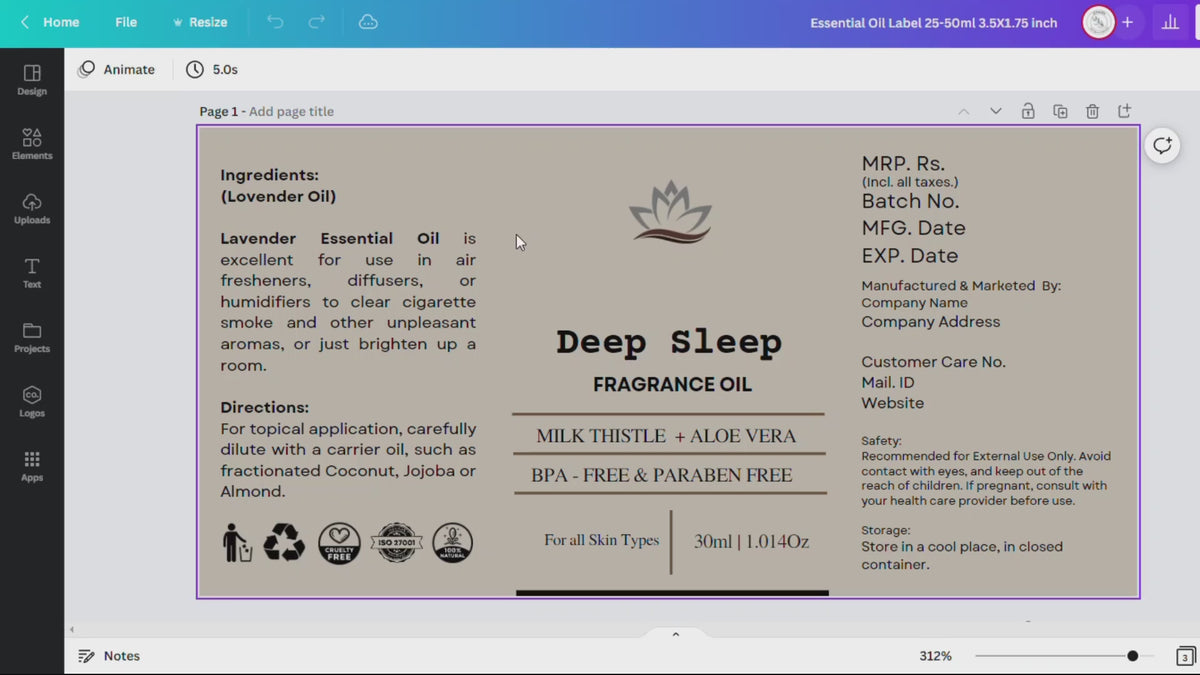Click the cloud save status icon
This screenshot has width=1200, height=675.
368,22
